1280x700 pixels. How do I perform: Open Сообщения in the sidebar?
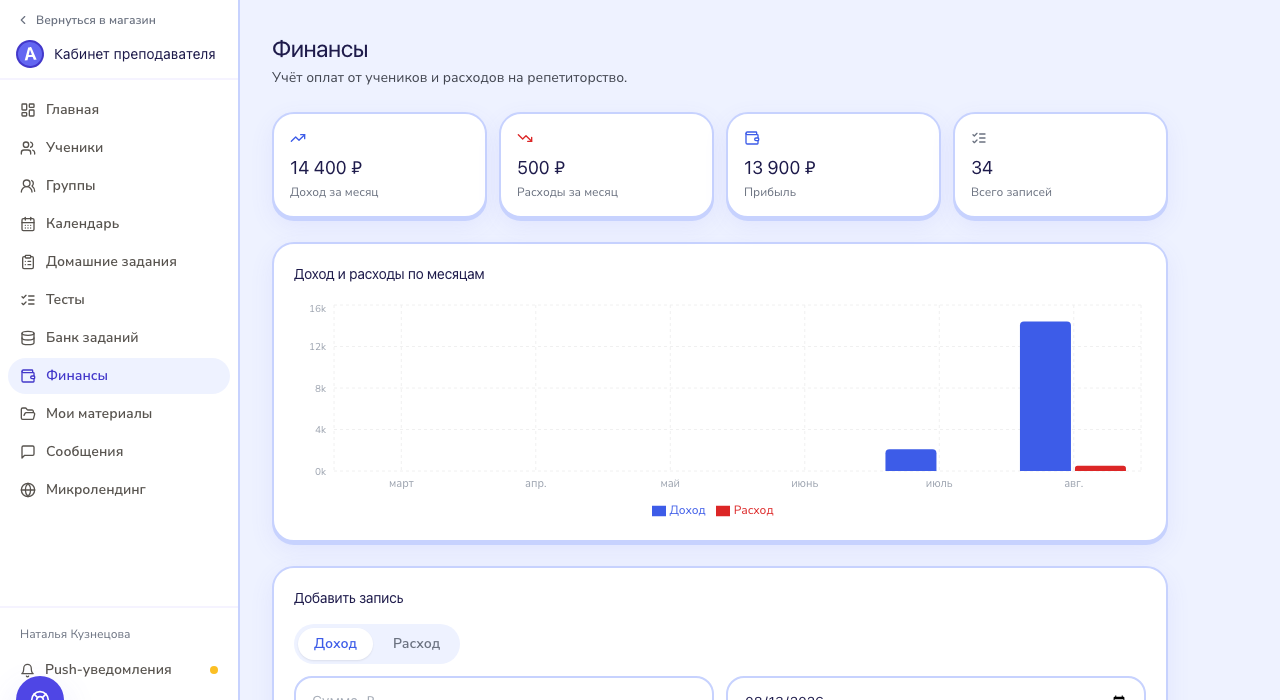pos(119,452)
